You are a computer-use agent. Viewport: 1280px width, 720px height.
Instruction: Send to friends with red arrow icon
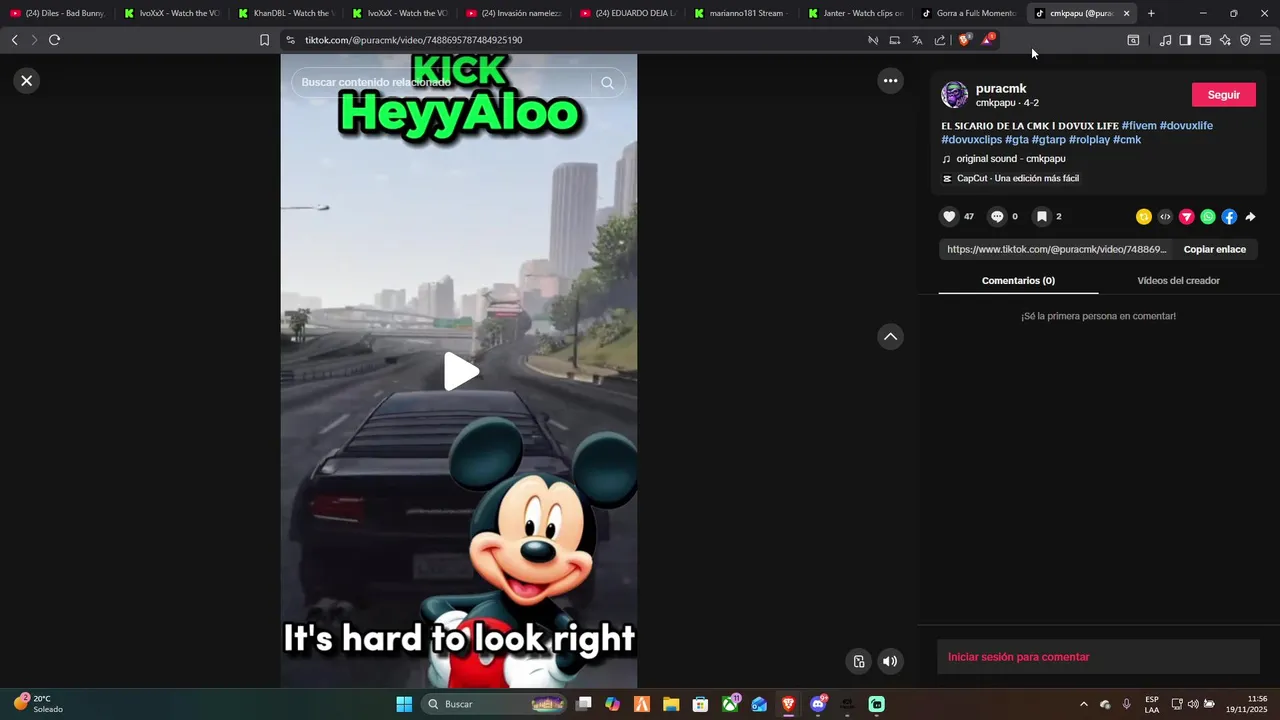pos(1187,217)
